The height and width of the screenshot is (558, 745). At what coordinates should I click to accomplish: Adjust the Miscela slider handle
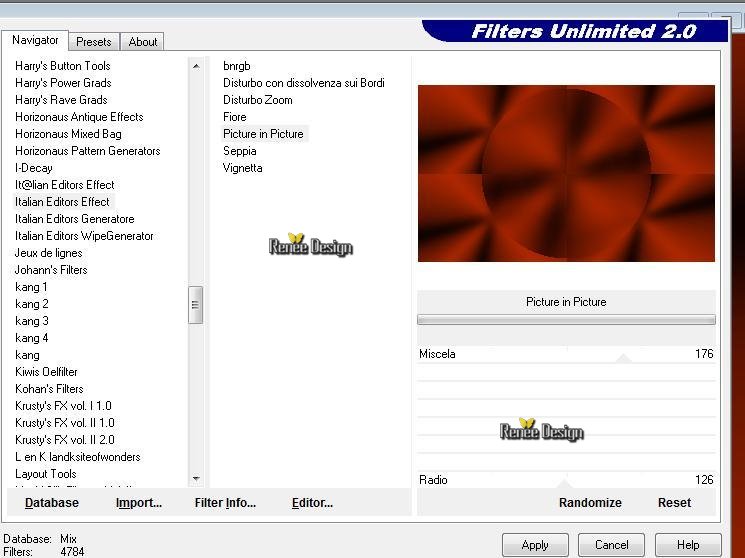tap(623, 358)
